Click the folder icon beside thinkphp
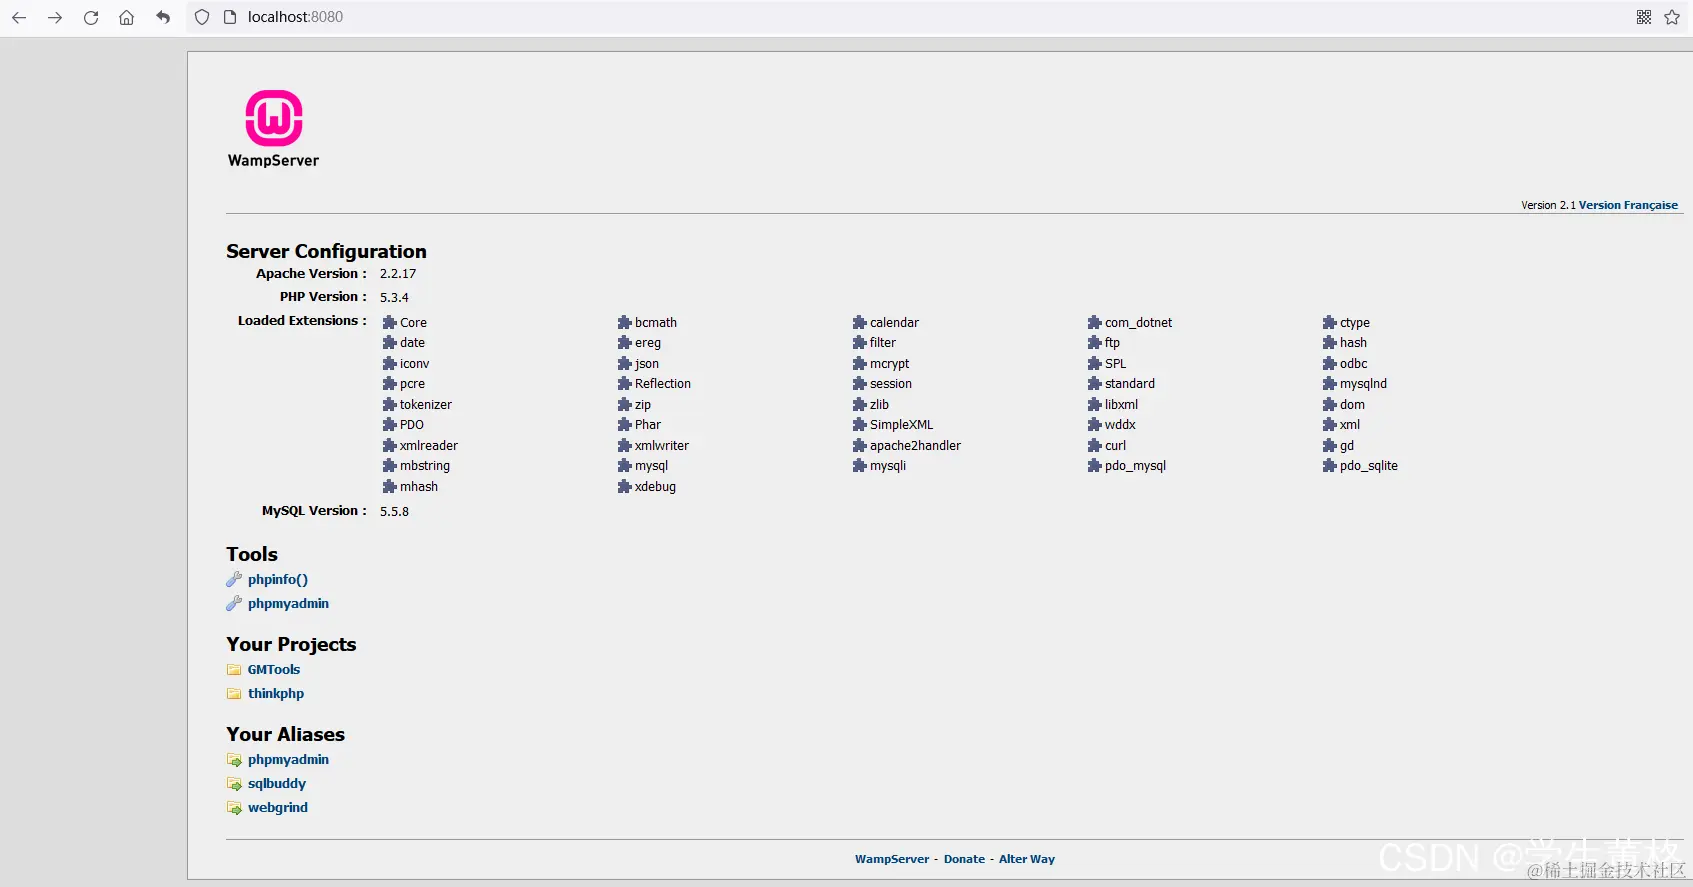This screenshot has width=1693, height=887. point(234,694)
